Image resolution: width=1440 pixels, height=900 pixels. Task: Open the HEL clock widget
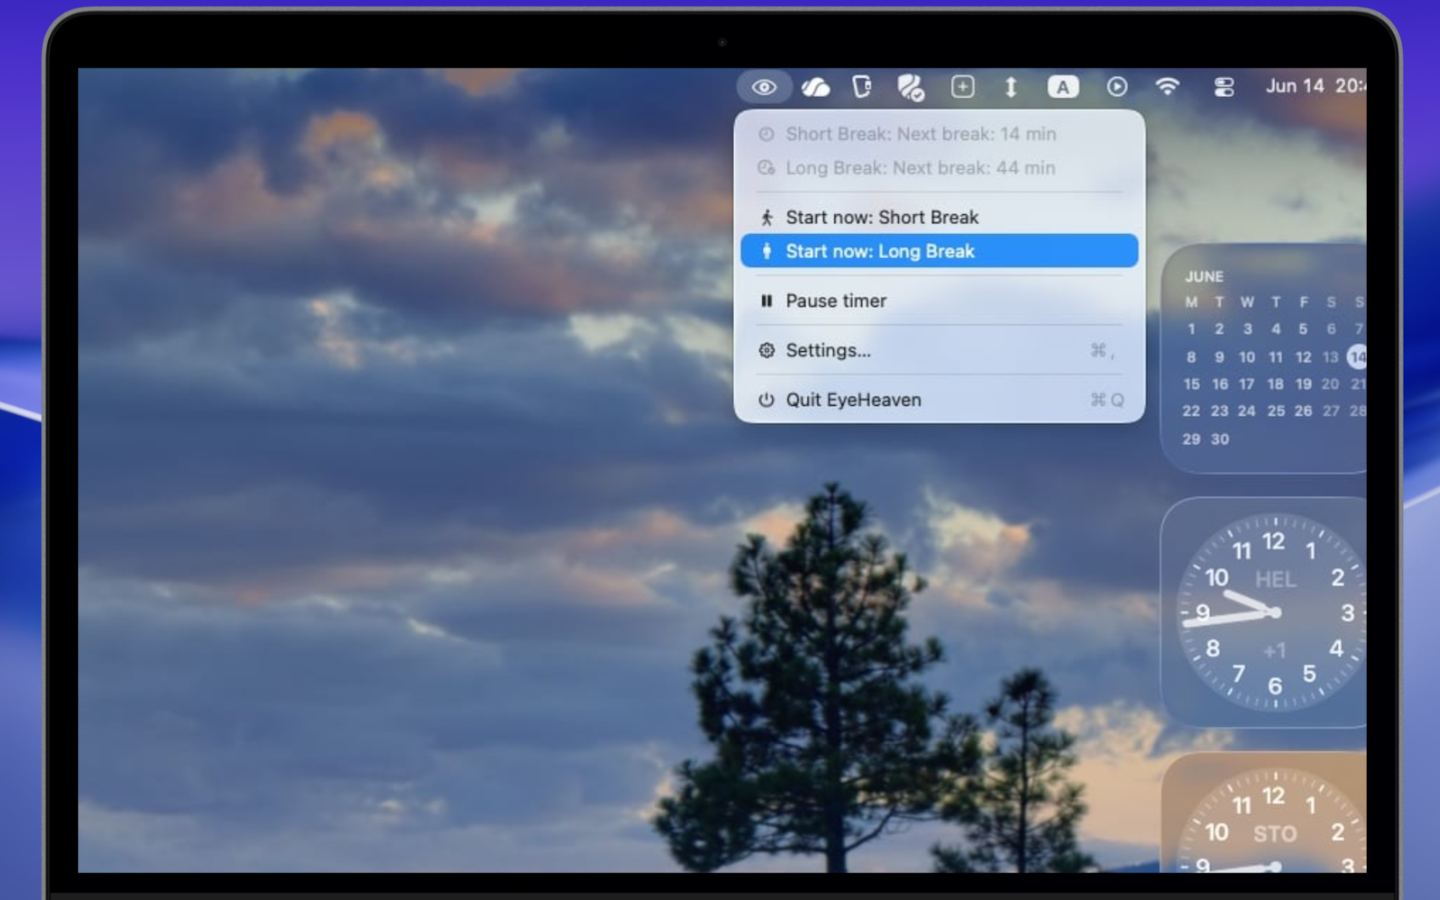[1264, 612]
